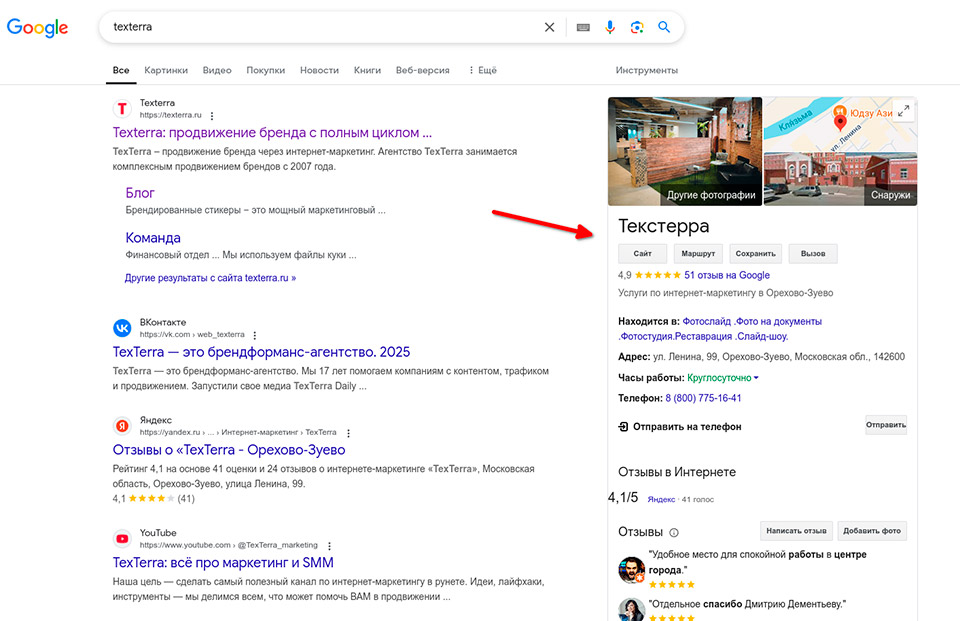The image size is (960, 621).
Task: Open Яндекс review source link
Action: [661, 500]
